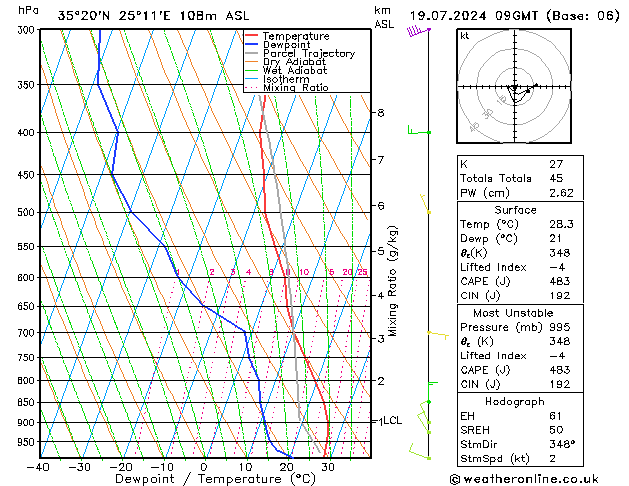This screenshot has width=629, height=486.
Task: Click the green wind barb at 400 hPa
Action: (x=419, y=130)
